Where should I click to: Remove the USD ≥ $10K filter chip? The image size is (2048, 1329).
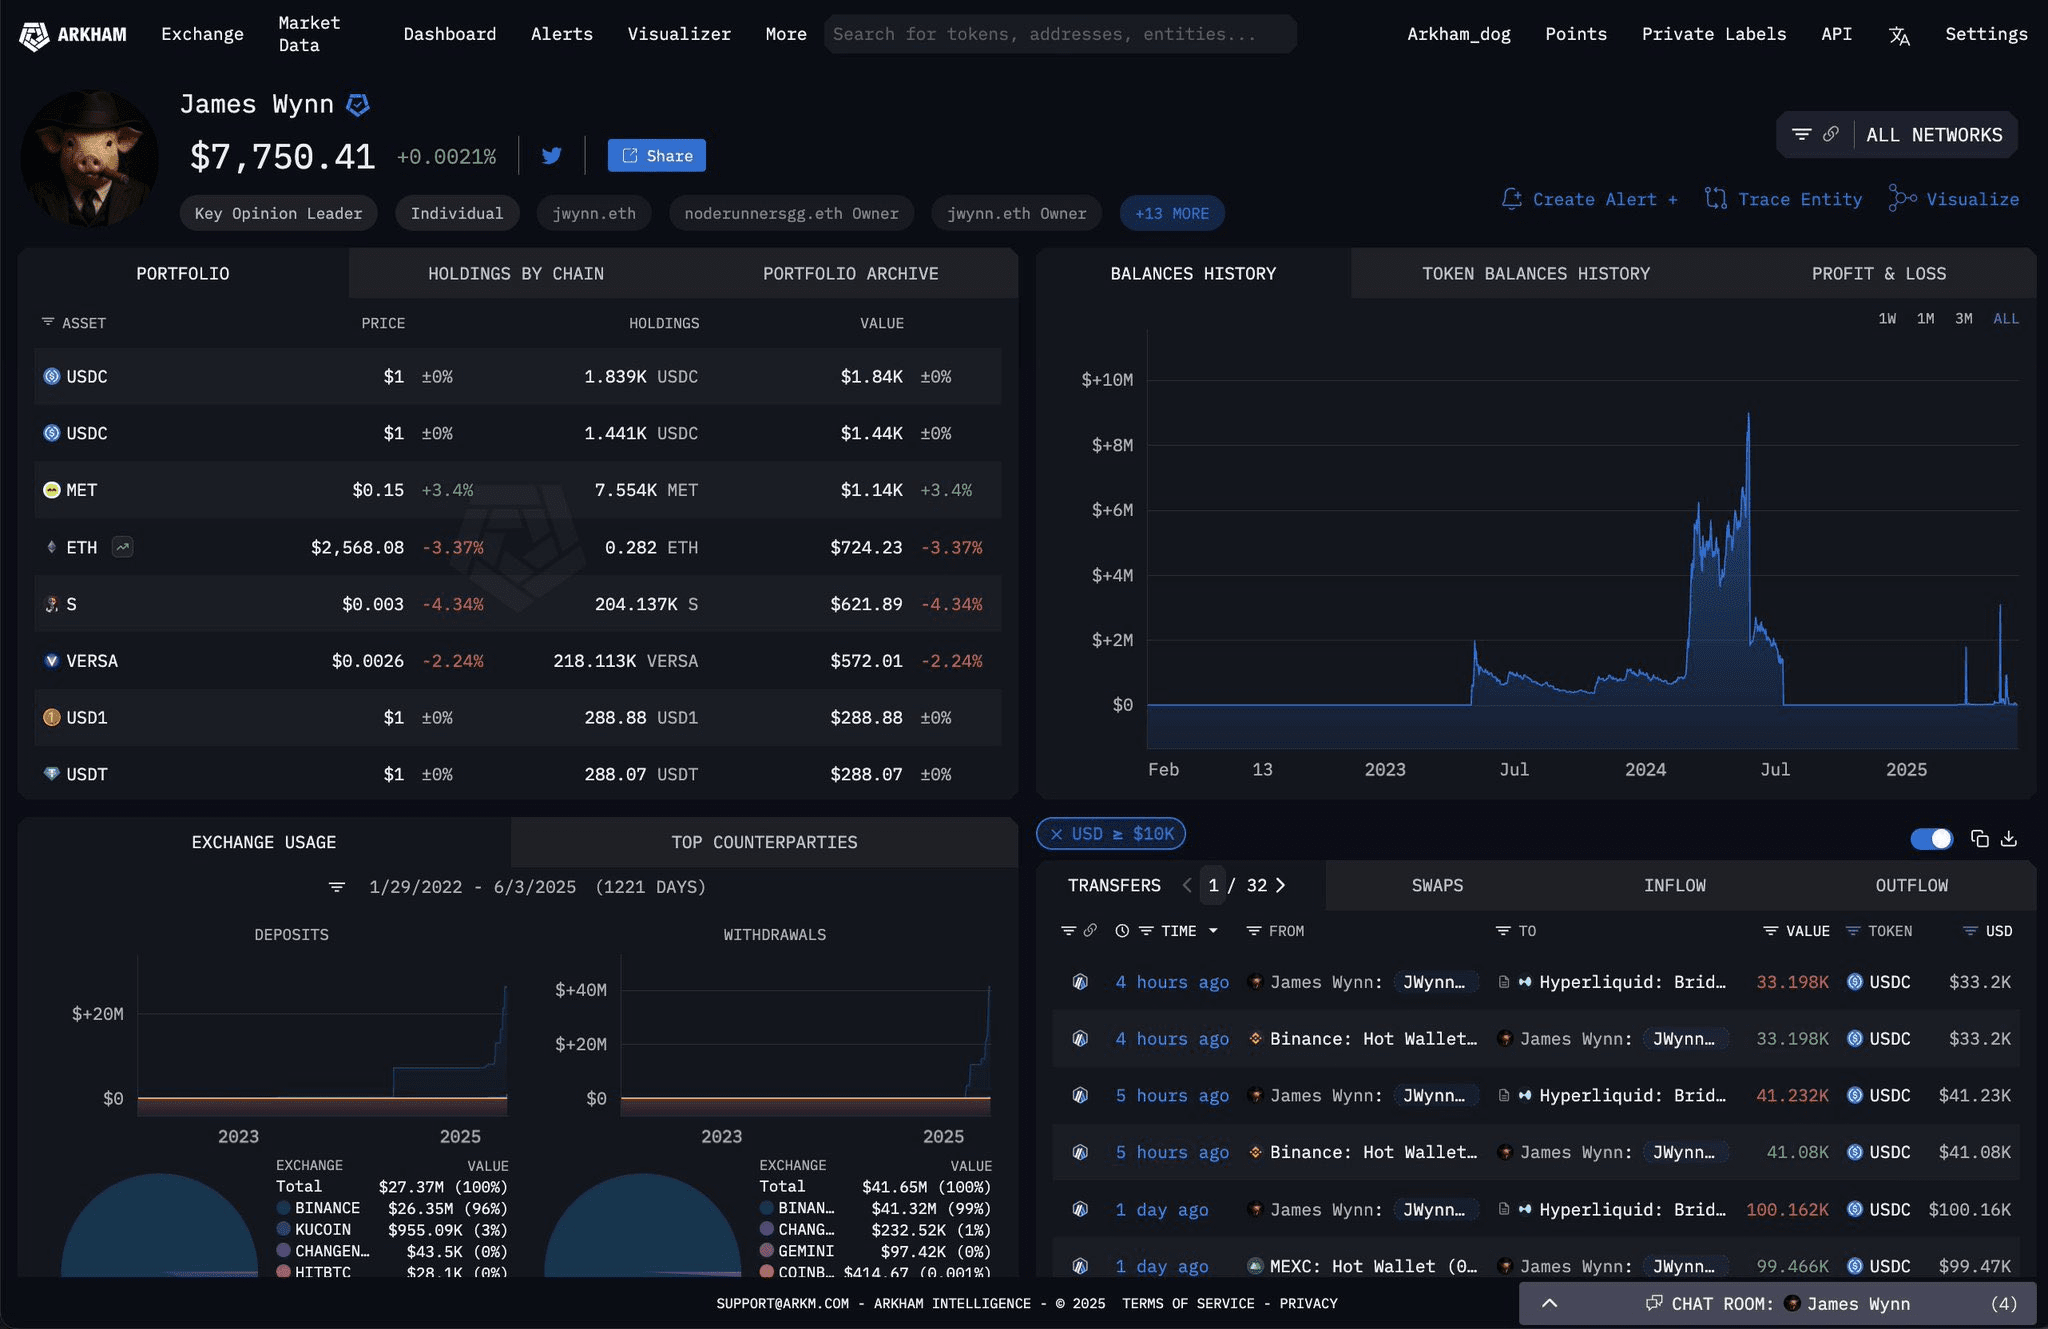click(x=1056, y=834)
